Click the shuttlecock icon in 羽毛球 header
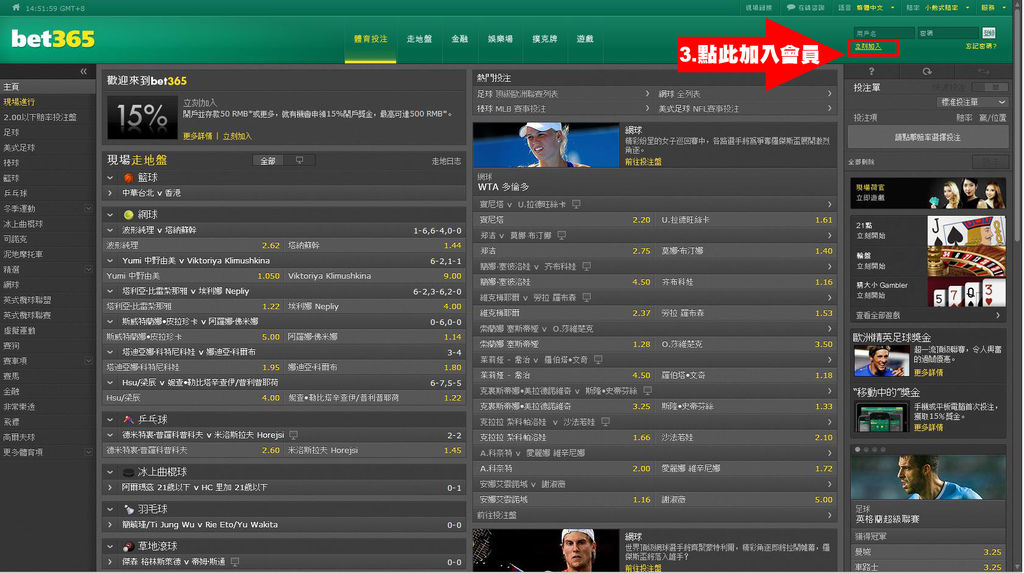 tap(129, 509)
